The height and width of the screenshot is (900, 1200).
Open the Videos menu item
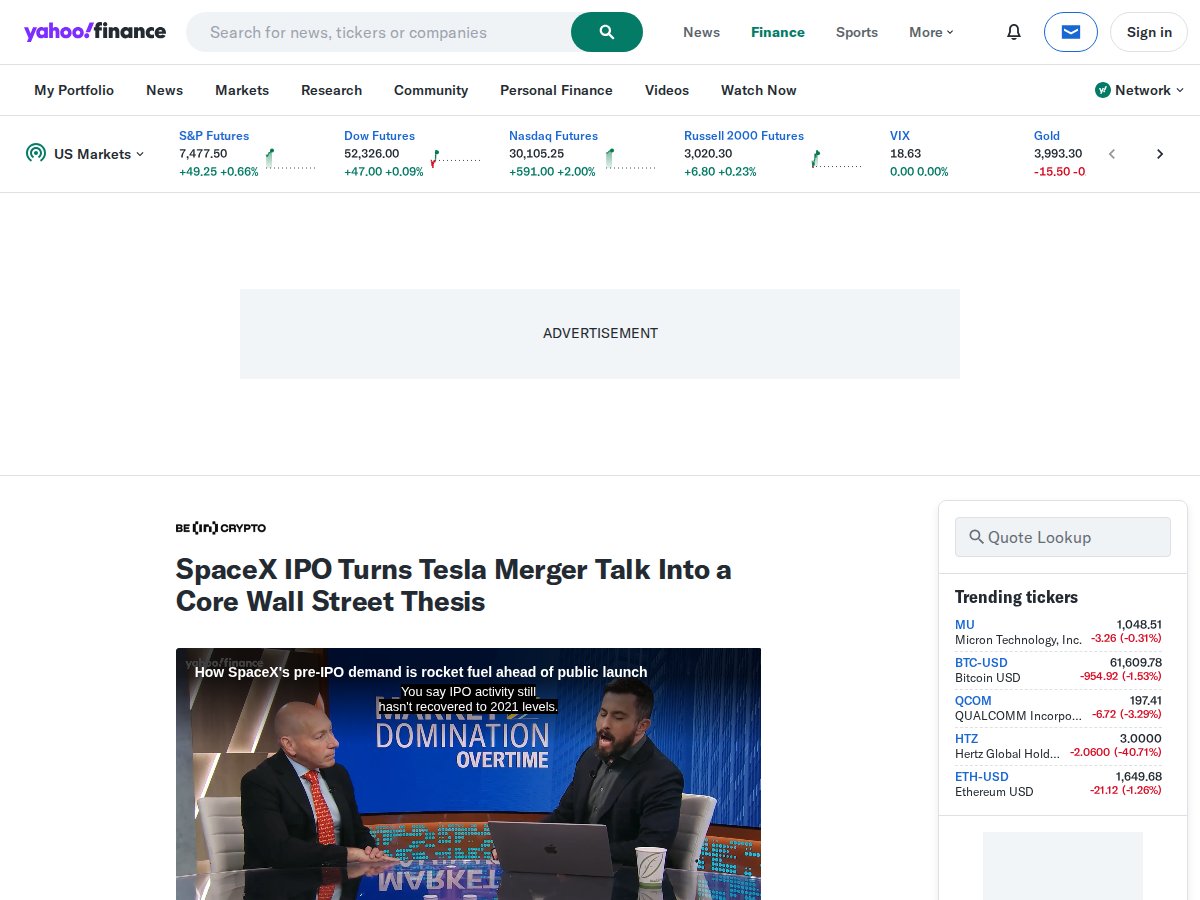[x=667, y=90]
